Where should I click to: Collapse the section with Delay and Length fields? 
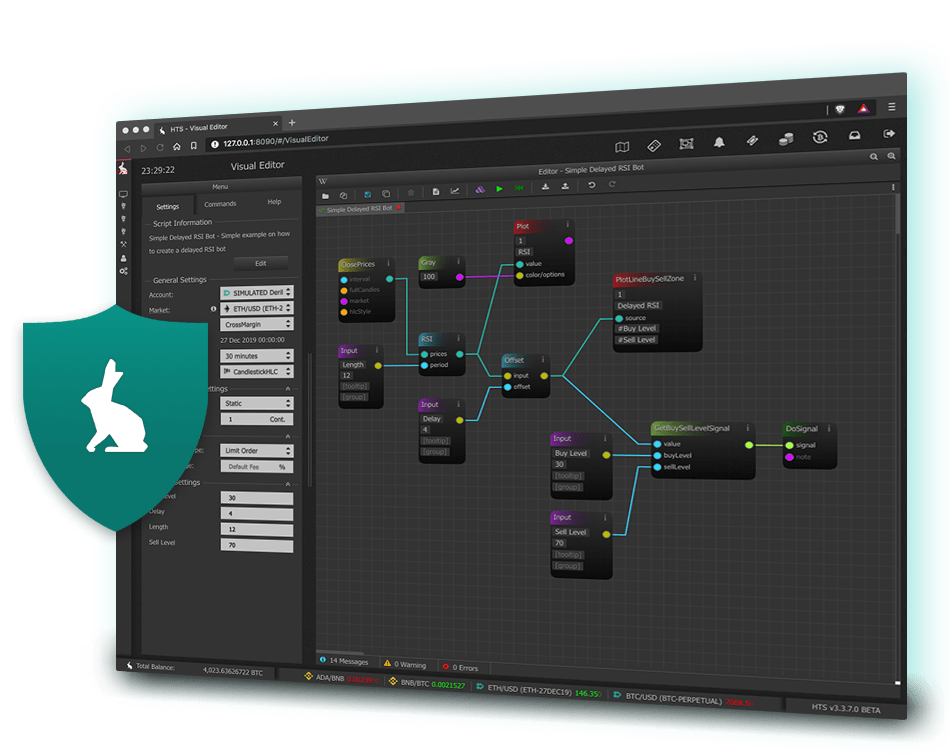pyautogui.click(x=288, y=484)
